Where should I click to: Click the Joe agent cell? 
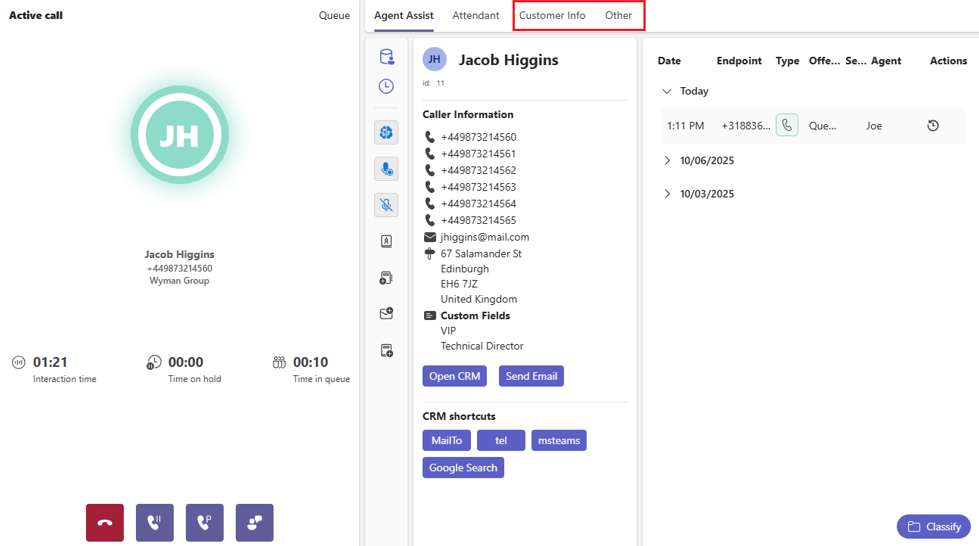click(x=874, y=126)
